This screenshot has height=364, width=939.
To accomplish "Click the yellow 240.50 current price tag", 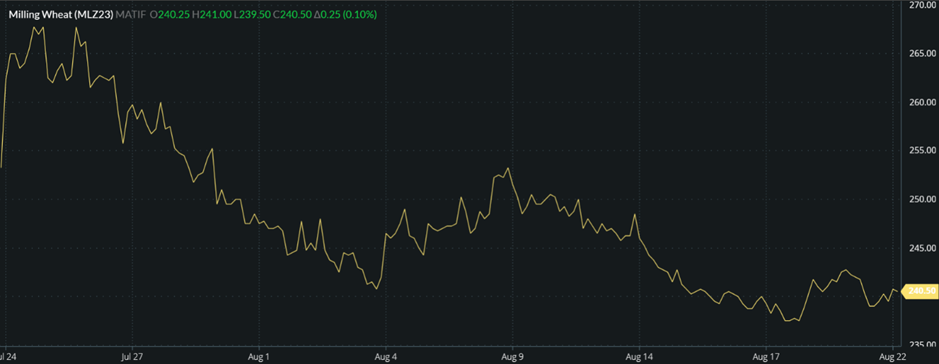I will coord(920,291).
